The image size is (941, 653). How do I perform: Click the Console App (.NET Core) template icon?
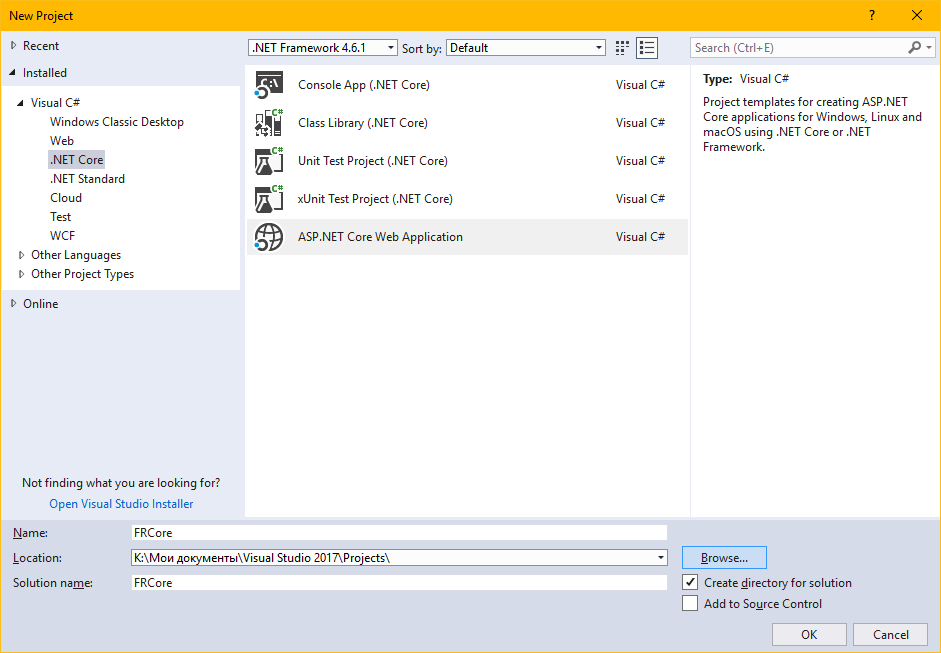(268, 85)
